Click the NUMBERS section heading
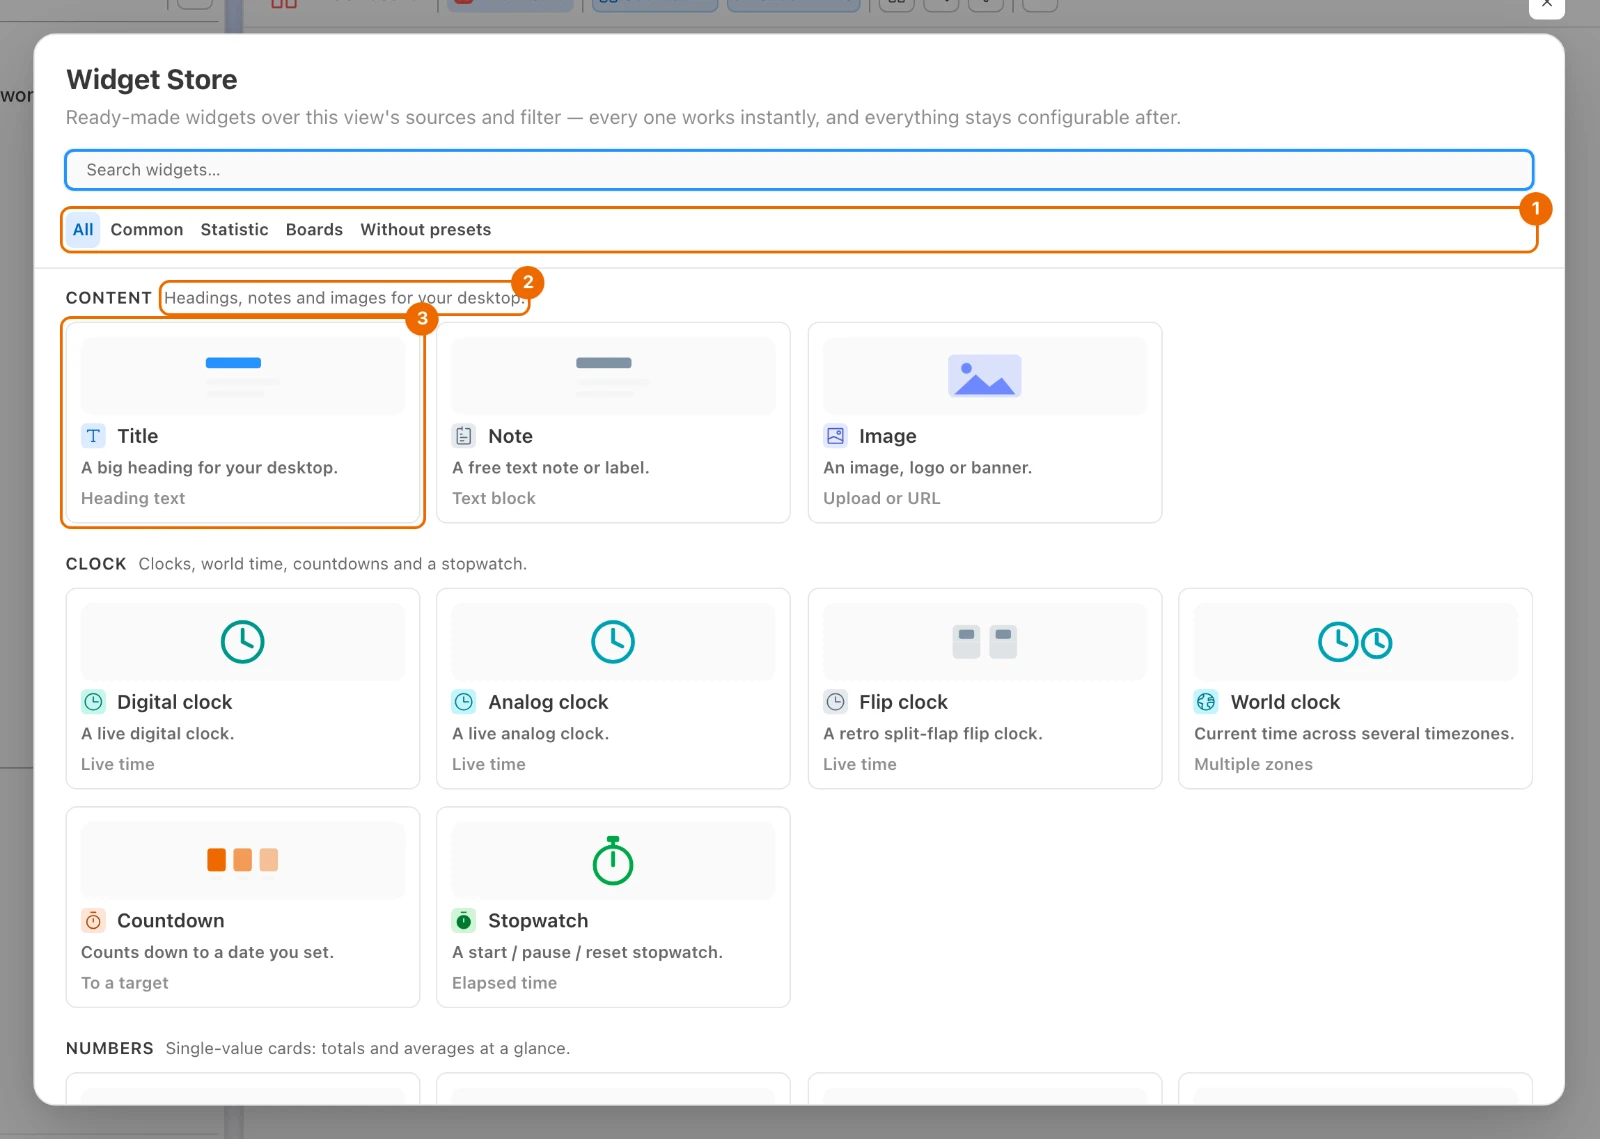The image size is (1600, 1139). 110,1048
